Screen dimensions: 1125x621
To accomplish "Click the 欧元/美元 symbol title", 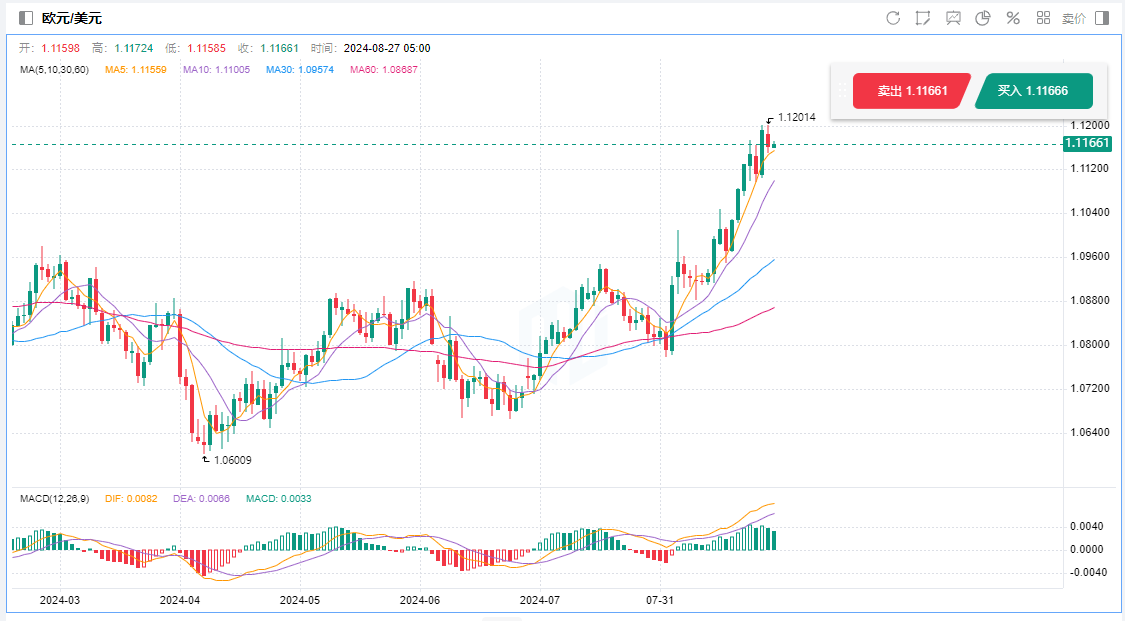I will pos(72,18).
